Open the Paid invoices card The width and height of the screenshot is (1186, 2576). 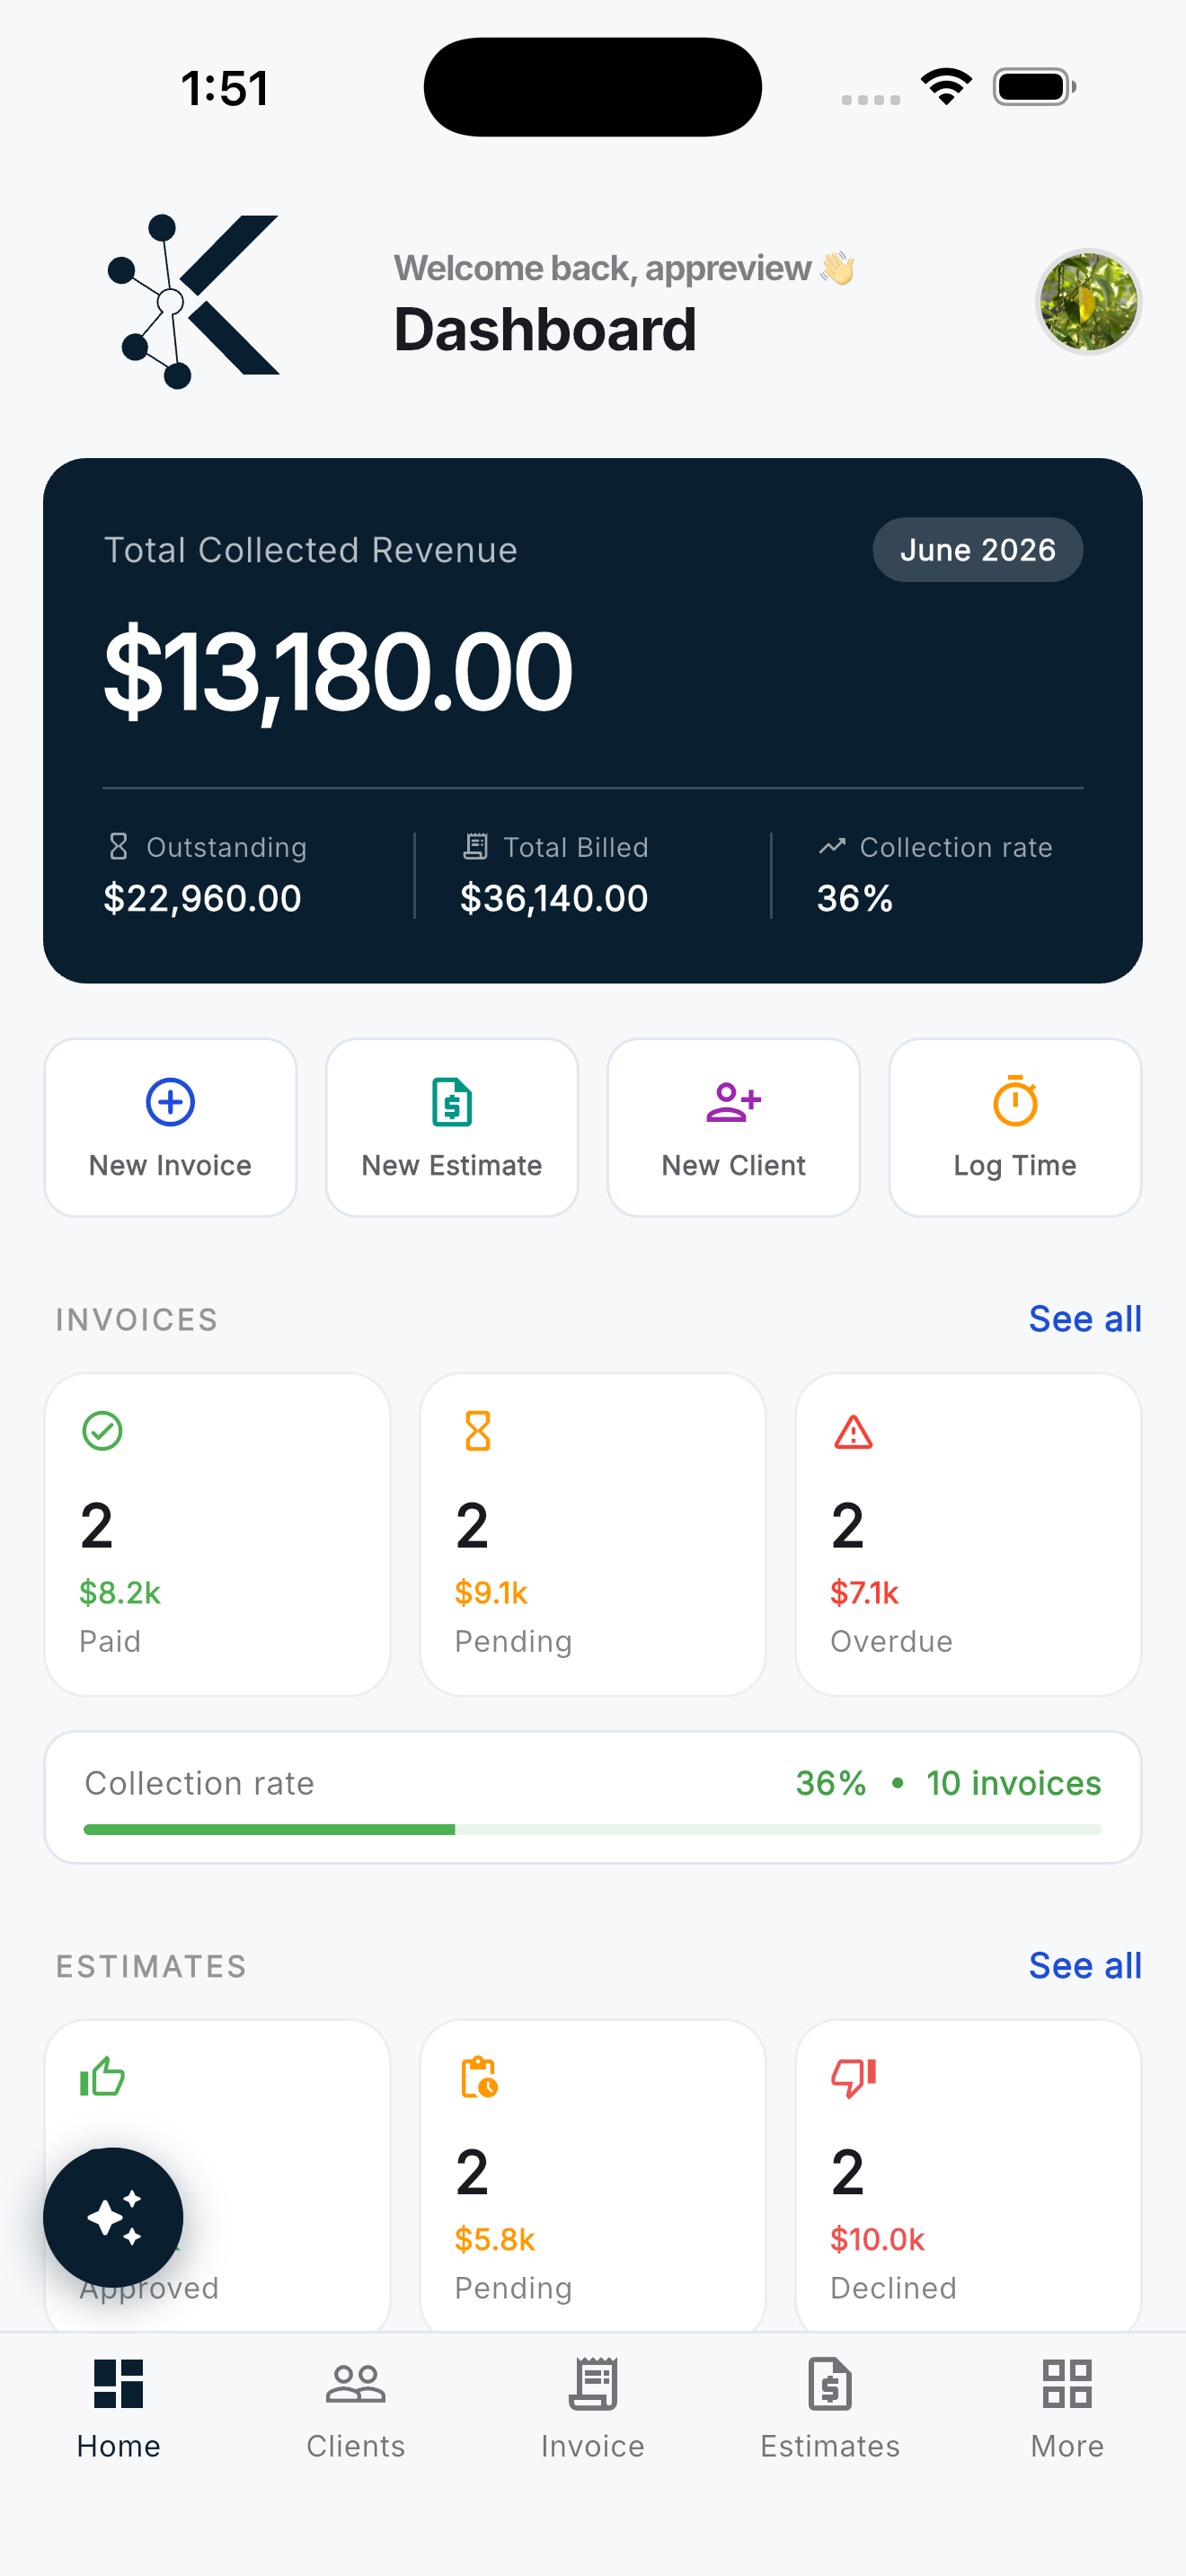(217, 1534)
